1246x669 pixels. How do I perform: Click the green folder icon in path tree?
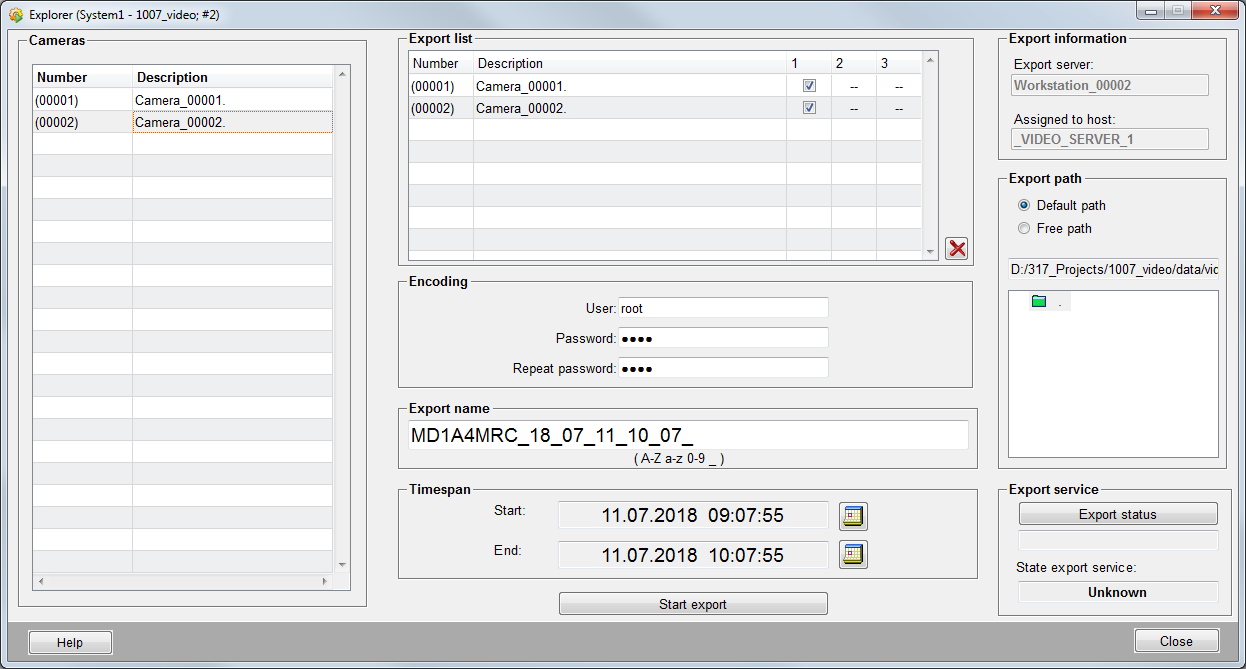(1039, 301)
